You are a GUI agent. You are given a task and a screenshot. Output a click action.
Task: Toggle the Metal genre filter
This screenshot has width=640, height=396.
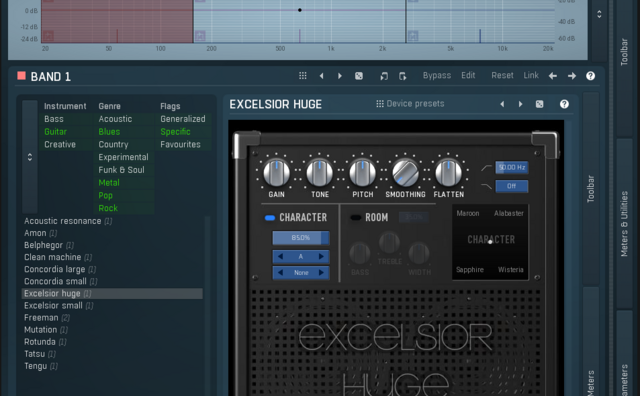coord(109,182)
